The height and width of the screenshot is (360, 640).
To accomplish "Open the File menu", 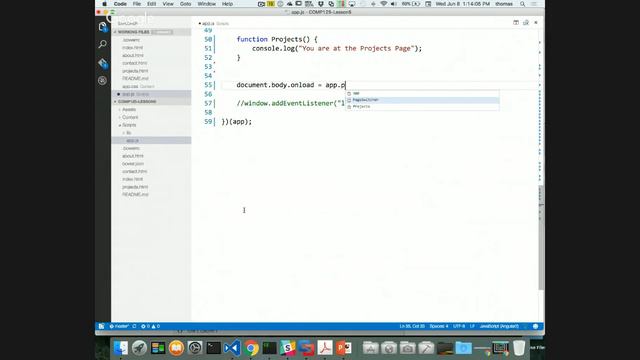I will click(x=137, y=4).
